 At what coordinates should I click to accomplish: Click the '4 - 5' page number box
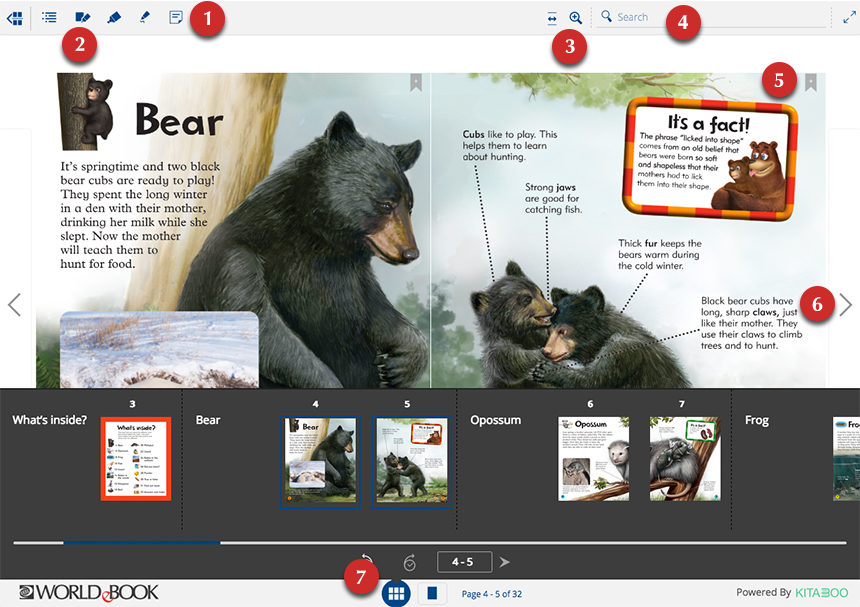[x=464, y=562]
